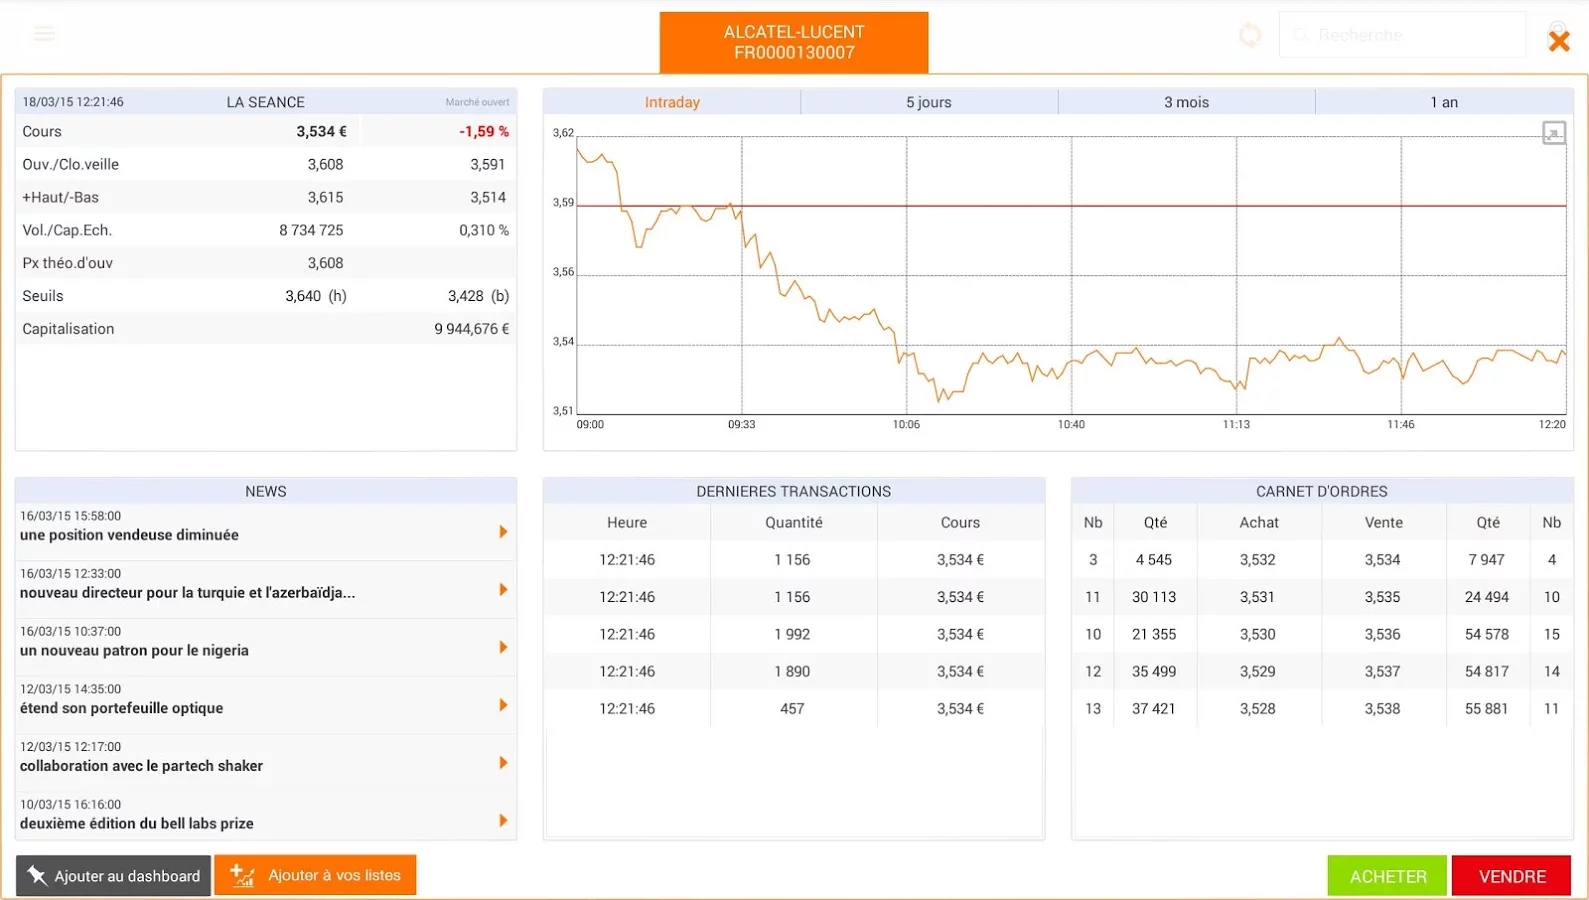Open the hamburger menu icon

44,34
